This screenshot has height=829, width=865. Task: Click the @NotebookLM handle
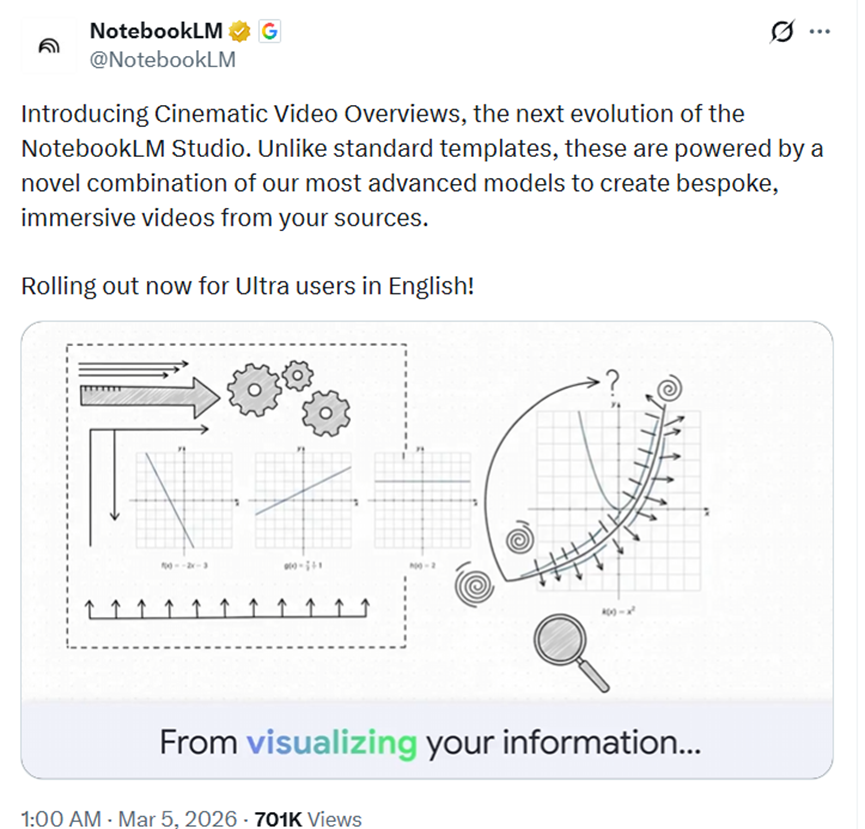click(163, 60)
